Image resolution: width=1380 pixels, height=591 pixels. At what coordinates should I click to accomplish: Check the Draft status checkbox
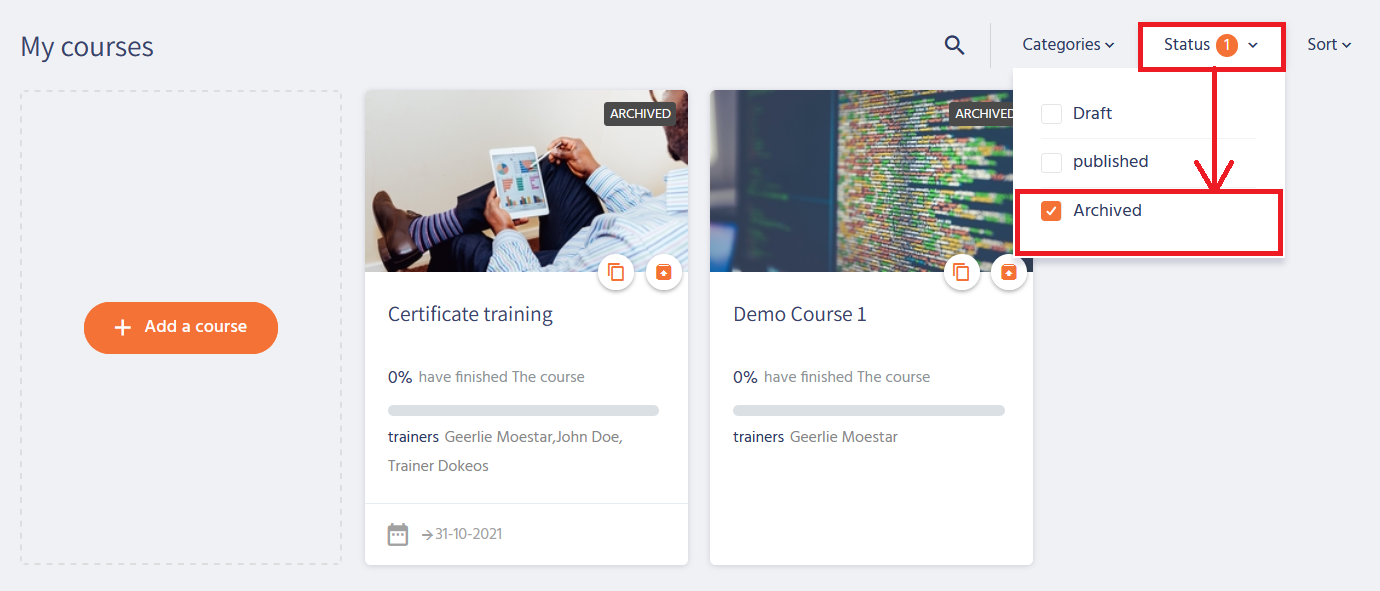[x=1051, y=114]
